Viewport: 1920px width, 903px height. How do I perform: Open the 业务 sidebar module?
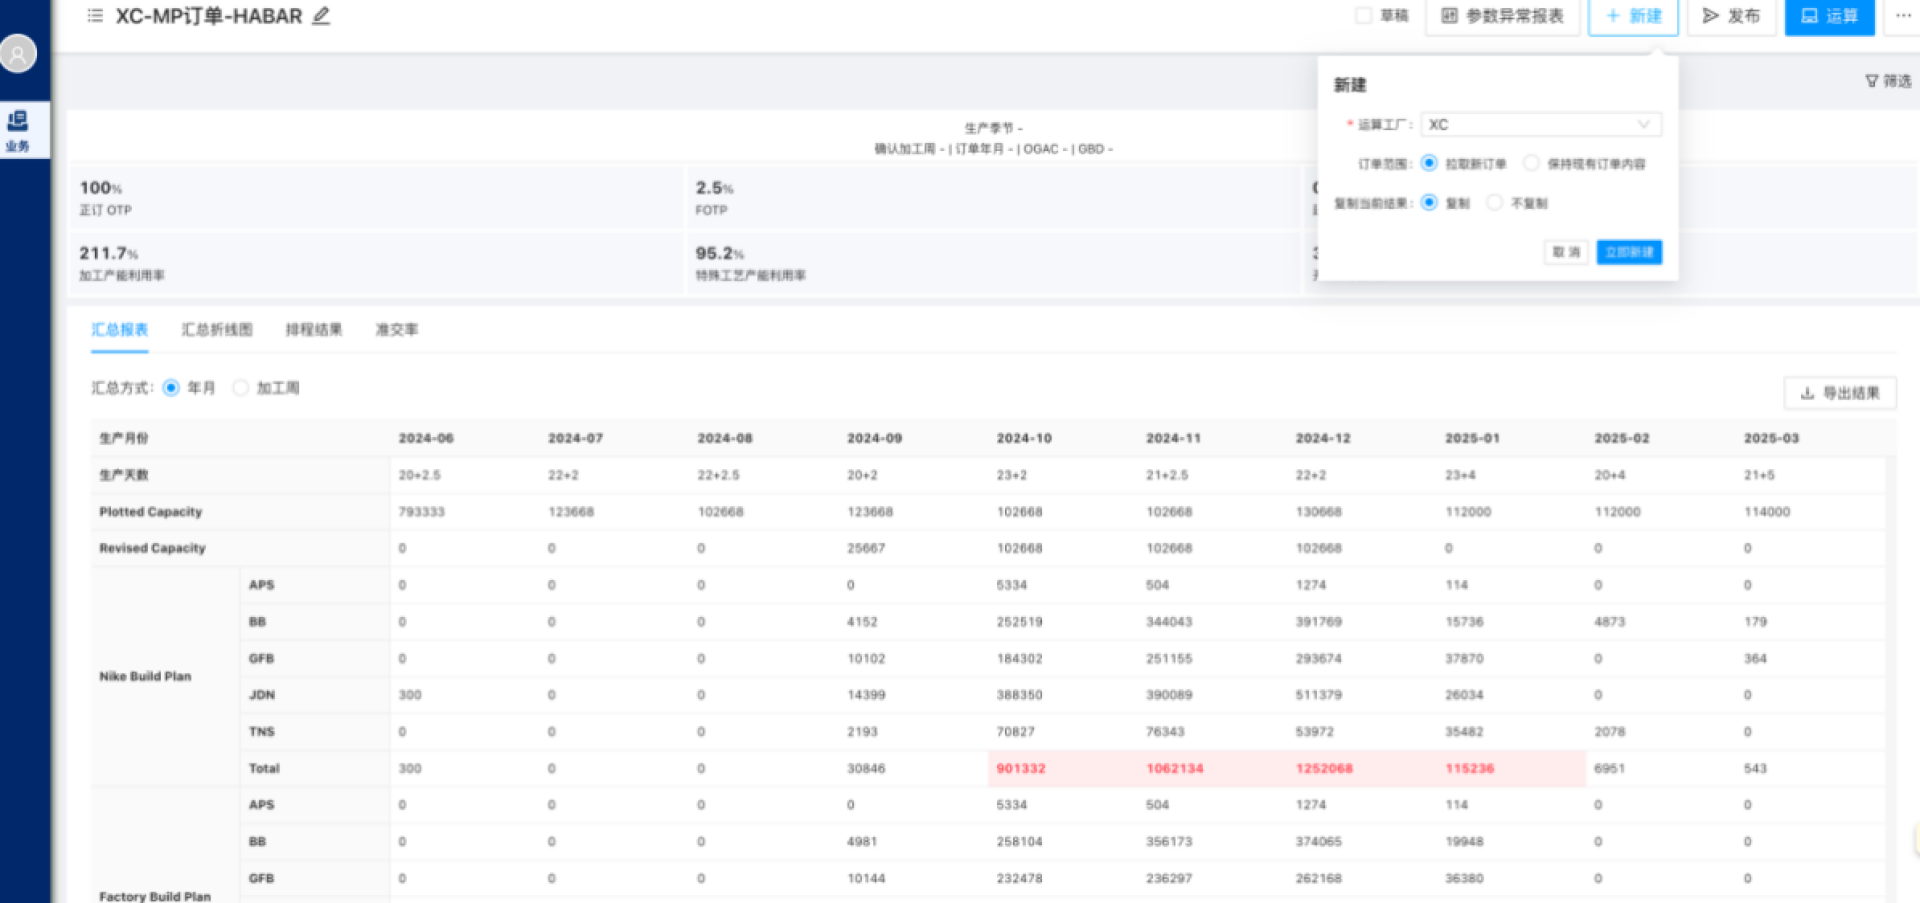click(x=18, y=130)
